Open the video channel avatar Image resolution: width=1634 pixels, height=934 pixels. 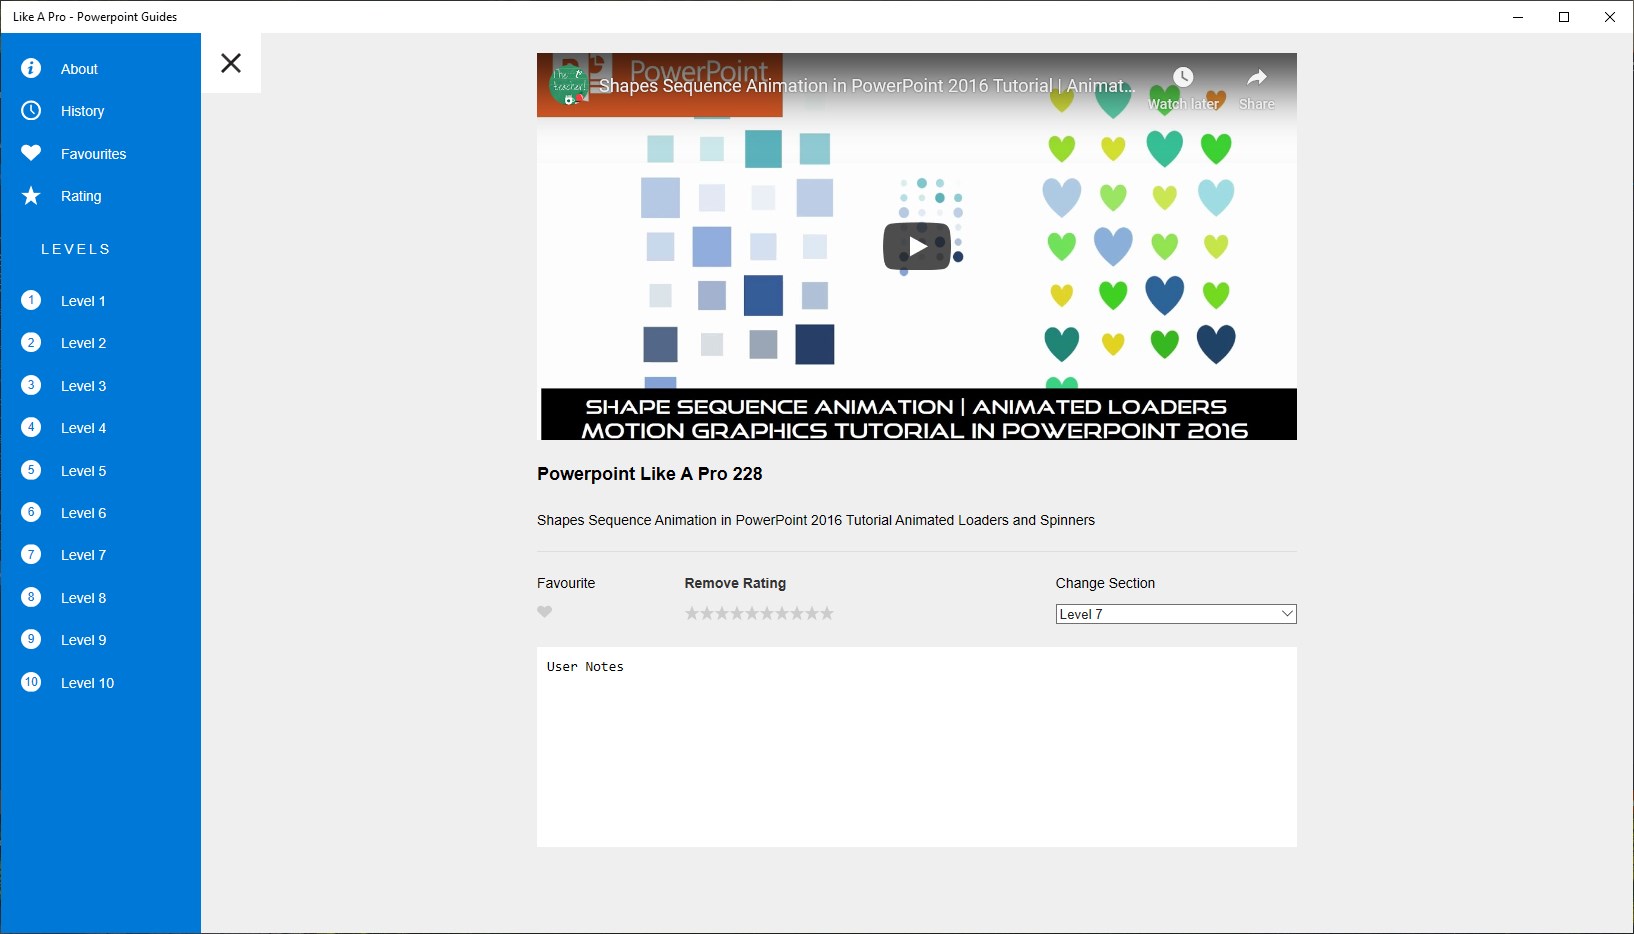click(x=569, y=86)
